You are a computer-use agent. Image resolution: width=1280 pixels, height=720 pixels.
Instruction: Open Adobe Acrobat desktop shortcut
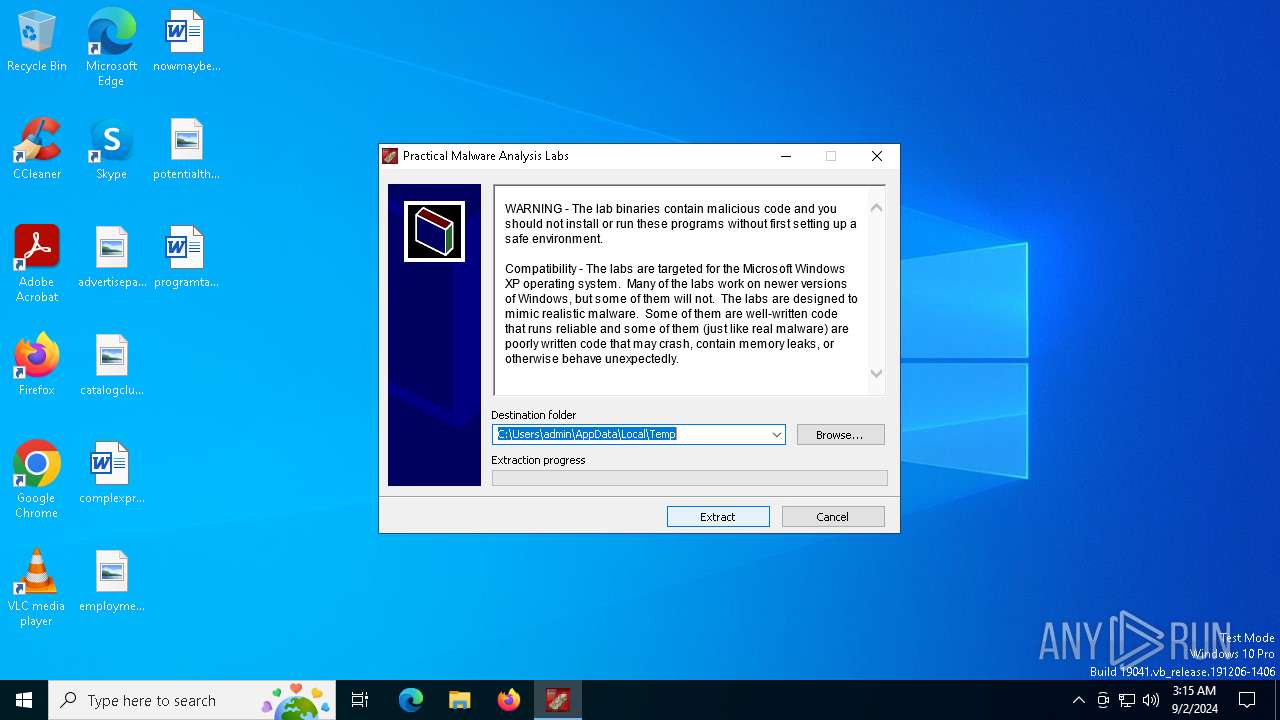coord(37,263)
